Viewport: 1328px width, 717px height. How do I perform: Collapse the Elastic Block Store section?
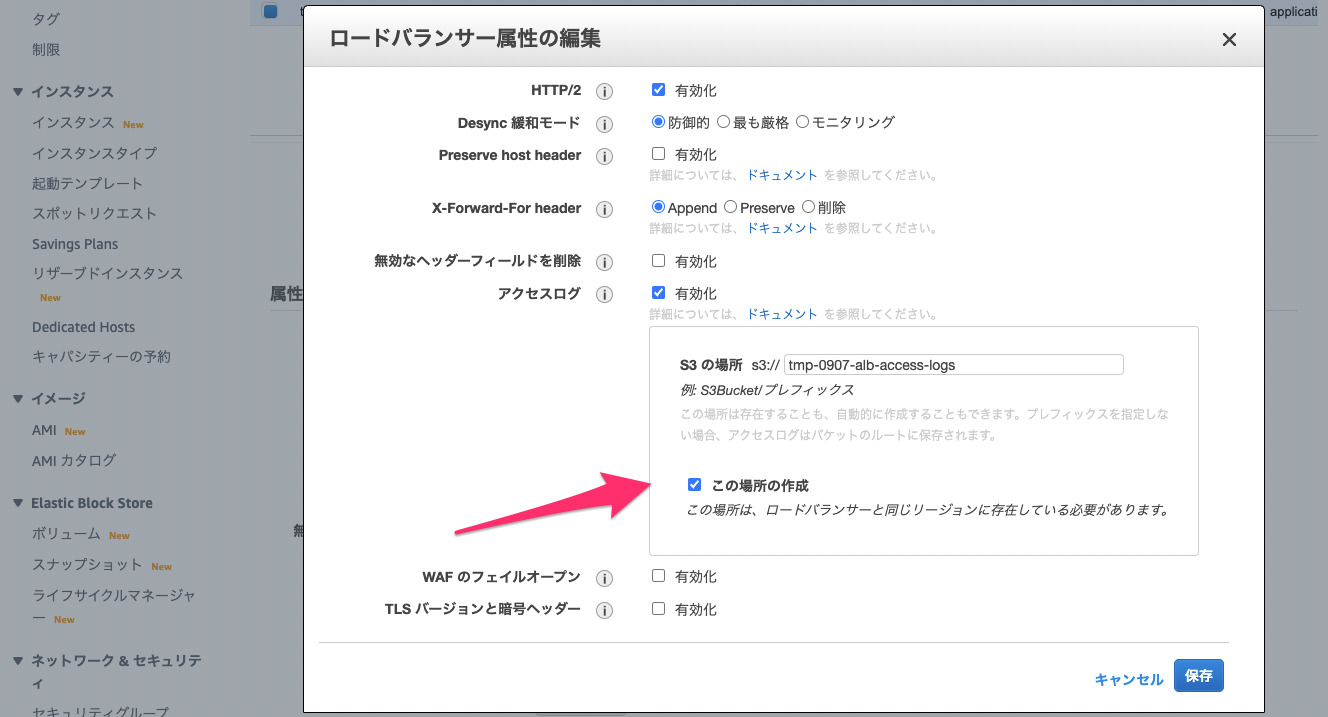tap(18, 503)
